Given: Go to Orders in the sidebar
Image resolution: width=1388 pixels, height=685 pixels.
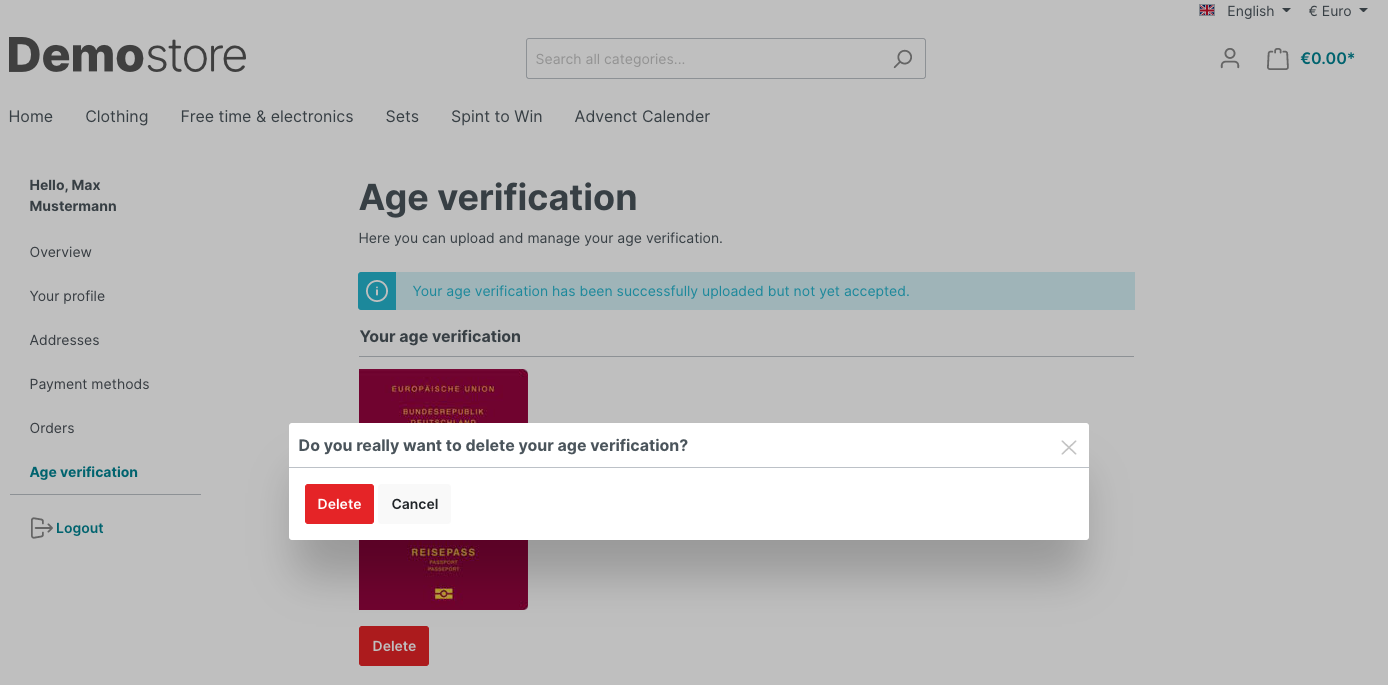Looking at the screenshot, I should (52, 428).
